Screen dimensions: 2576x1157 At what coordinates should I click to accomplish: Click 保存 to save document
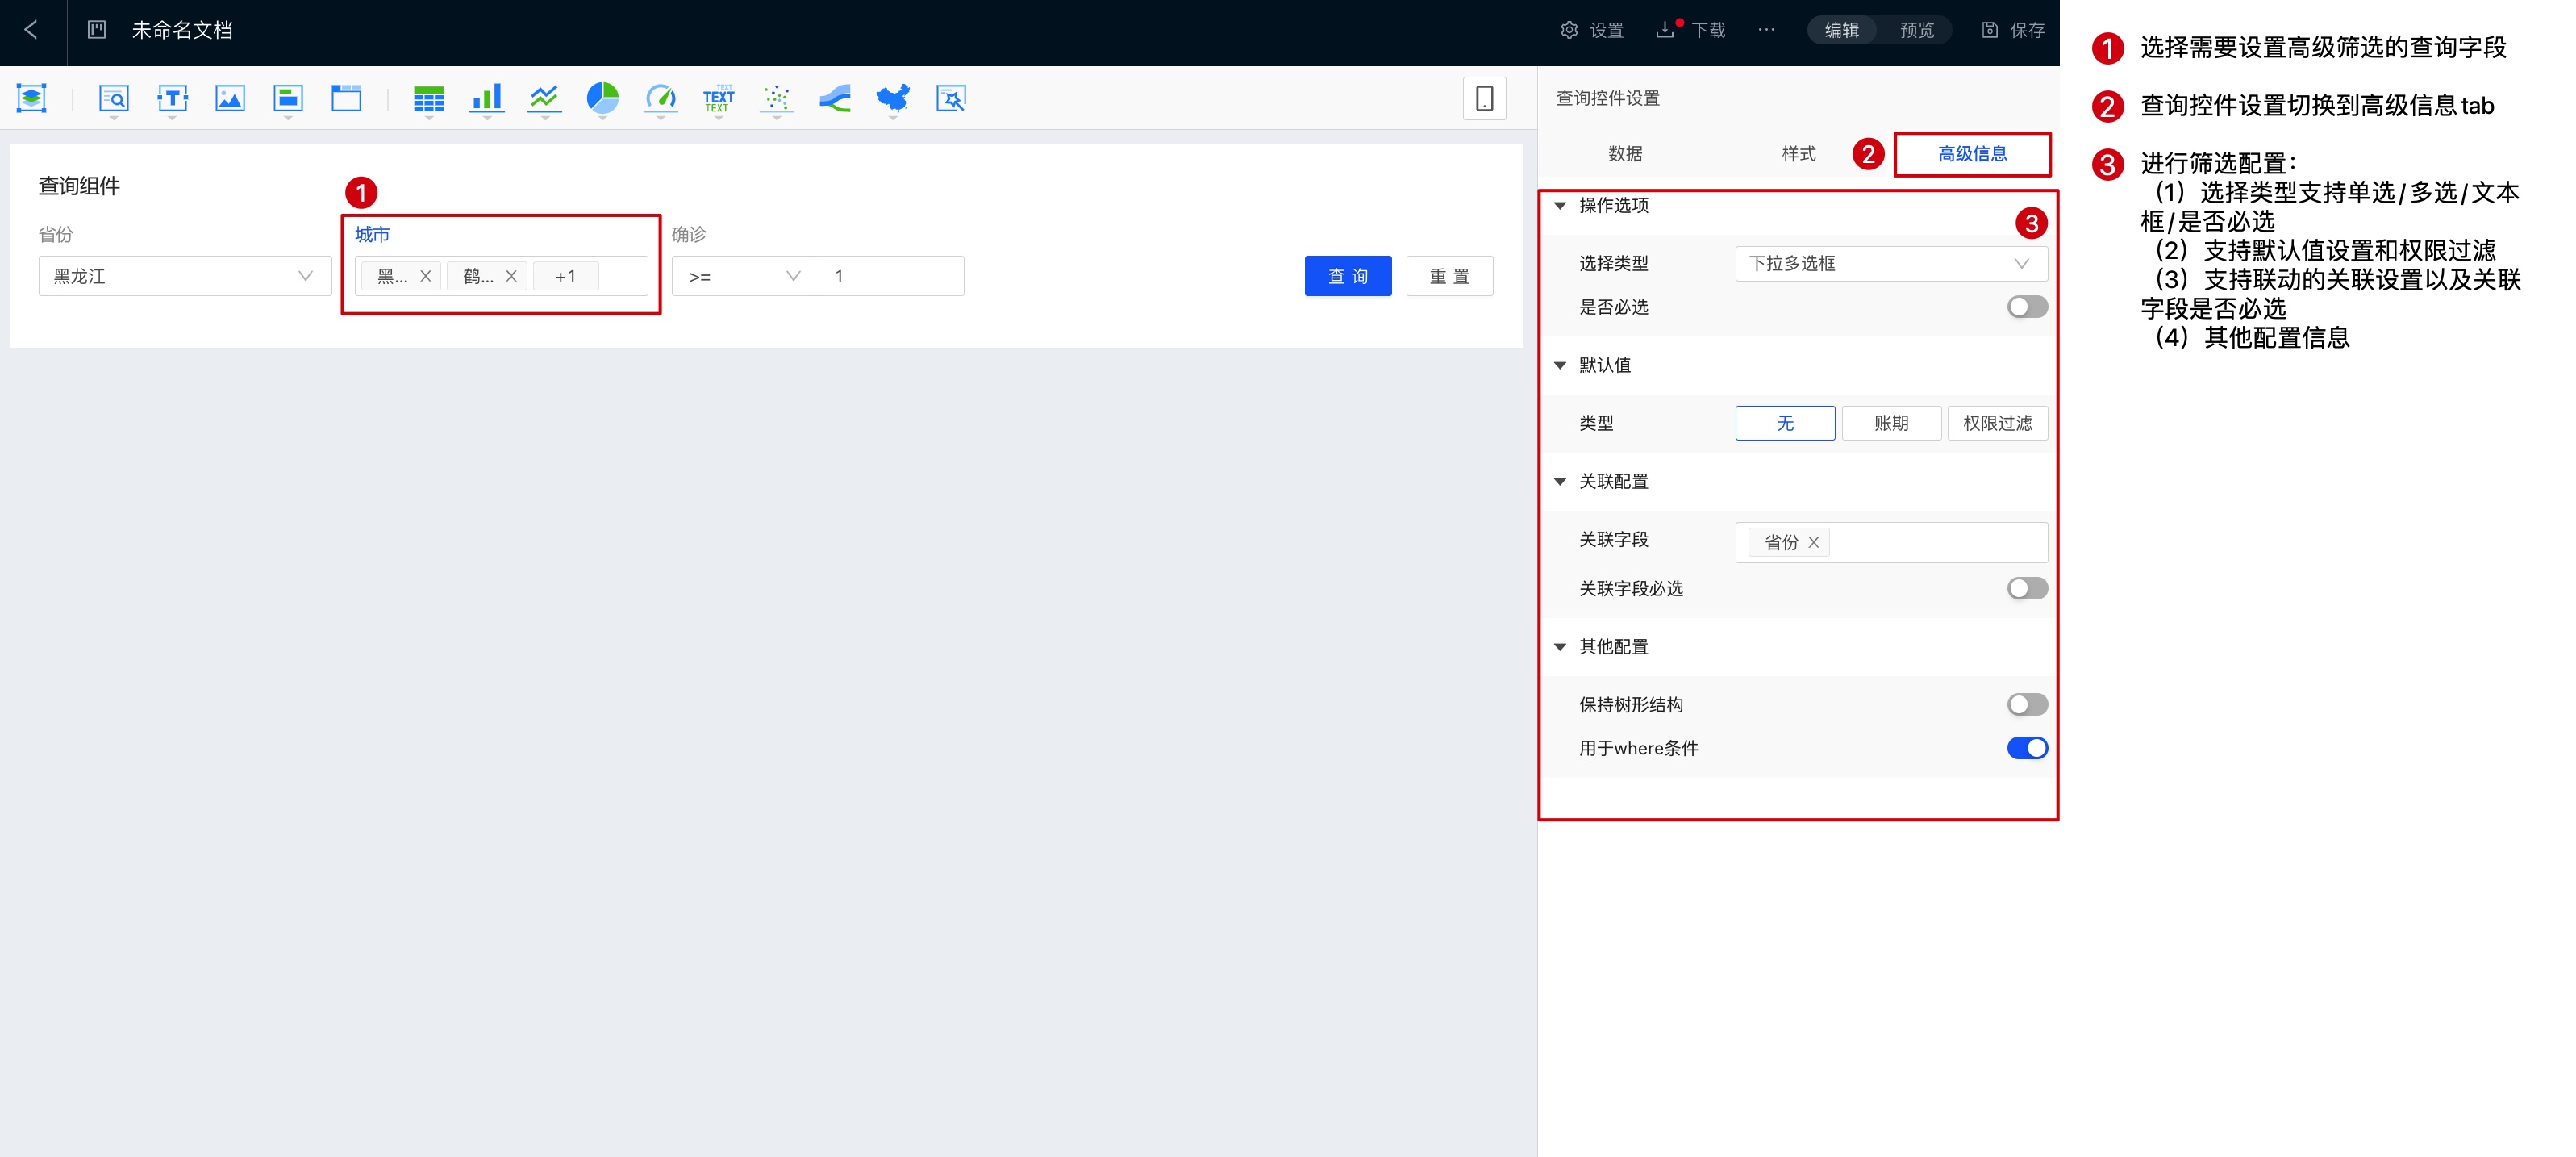click(x=2013, y=30)
